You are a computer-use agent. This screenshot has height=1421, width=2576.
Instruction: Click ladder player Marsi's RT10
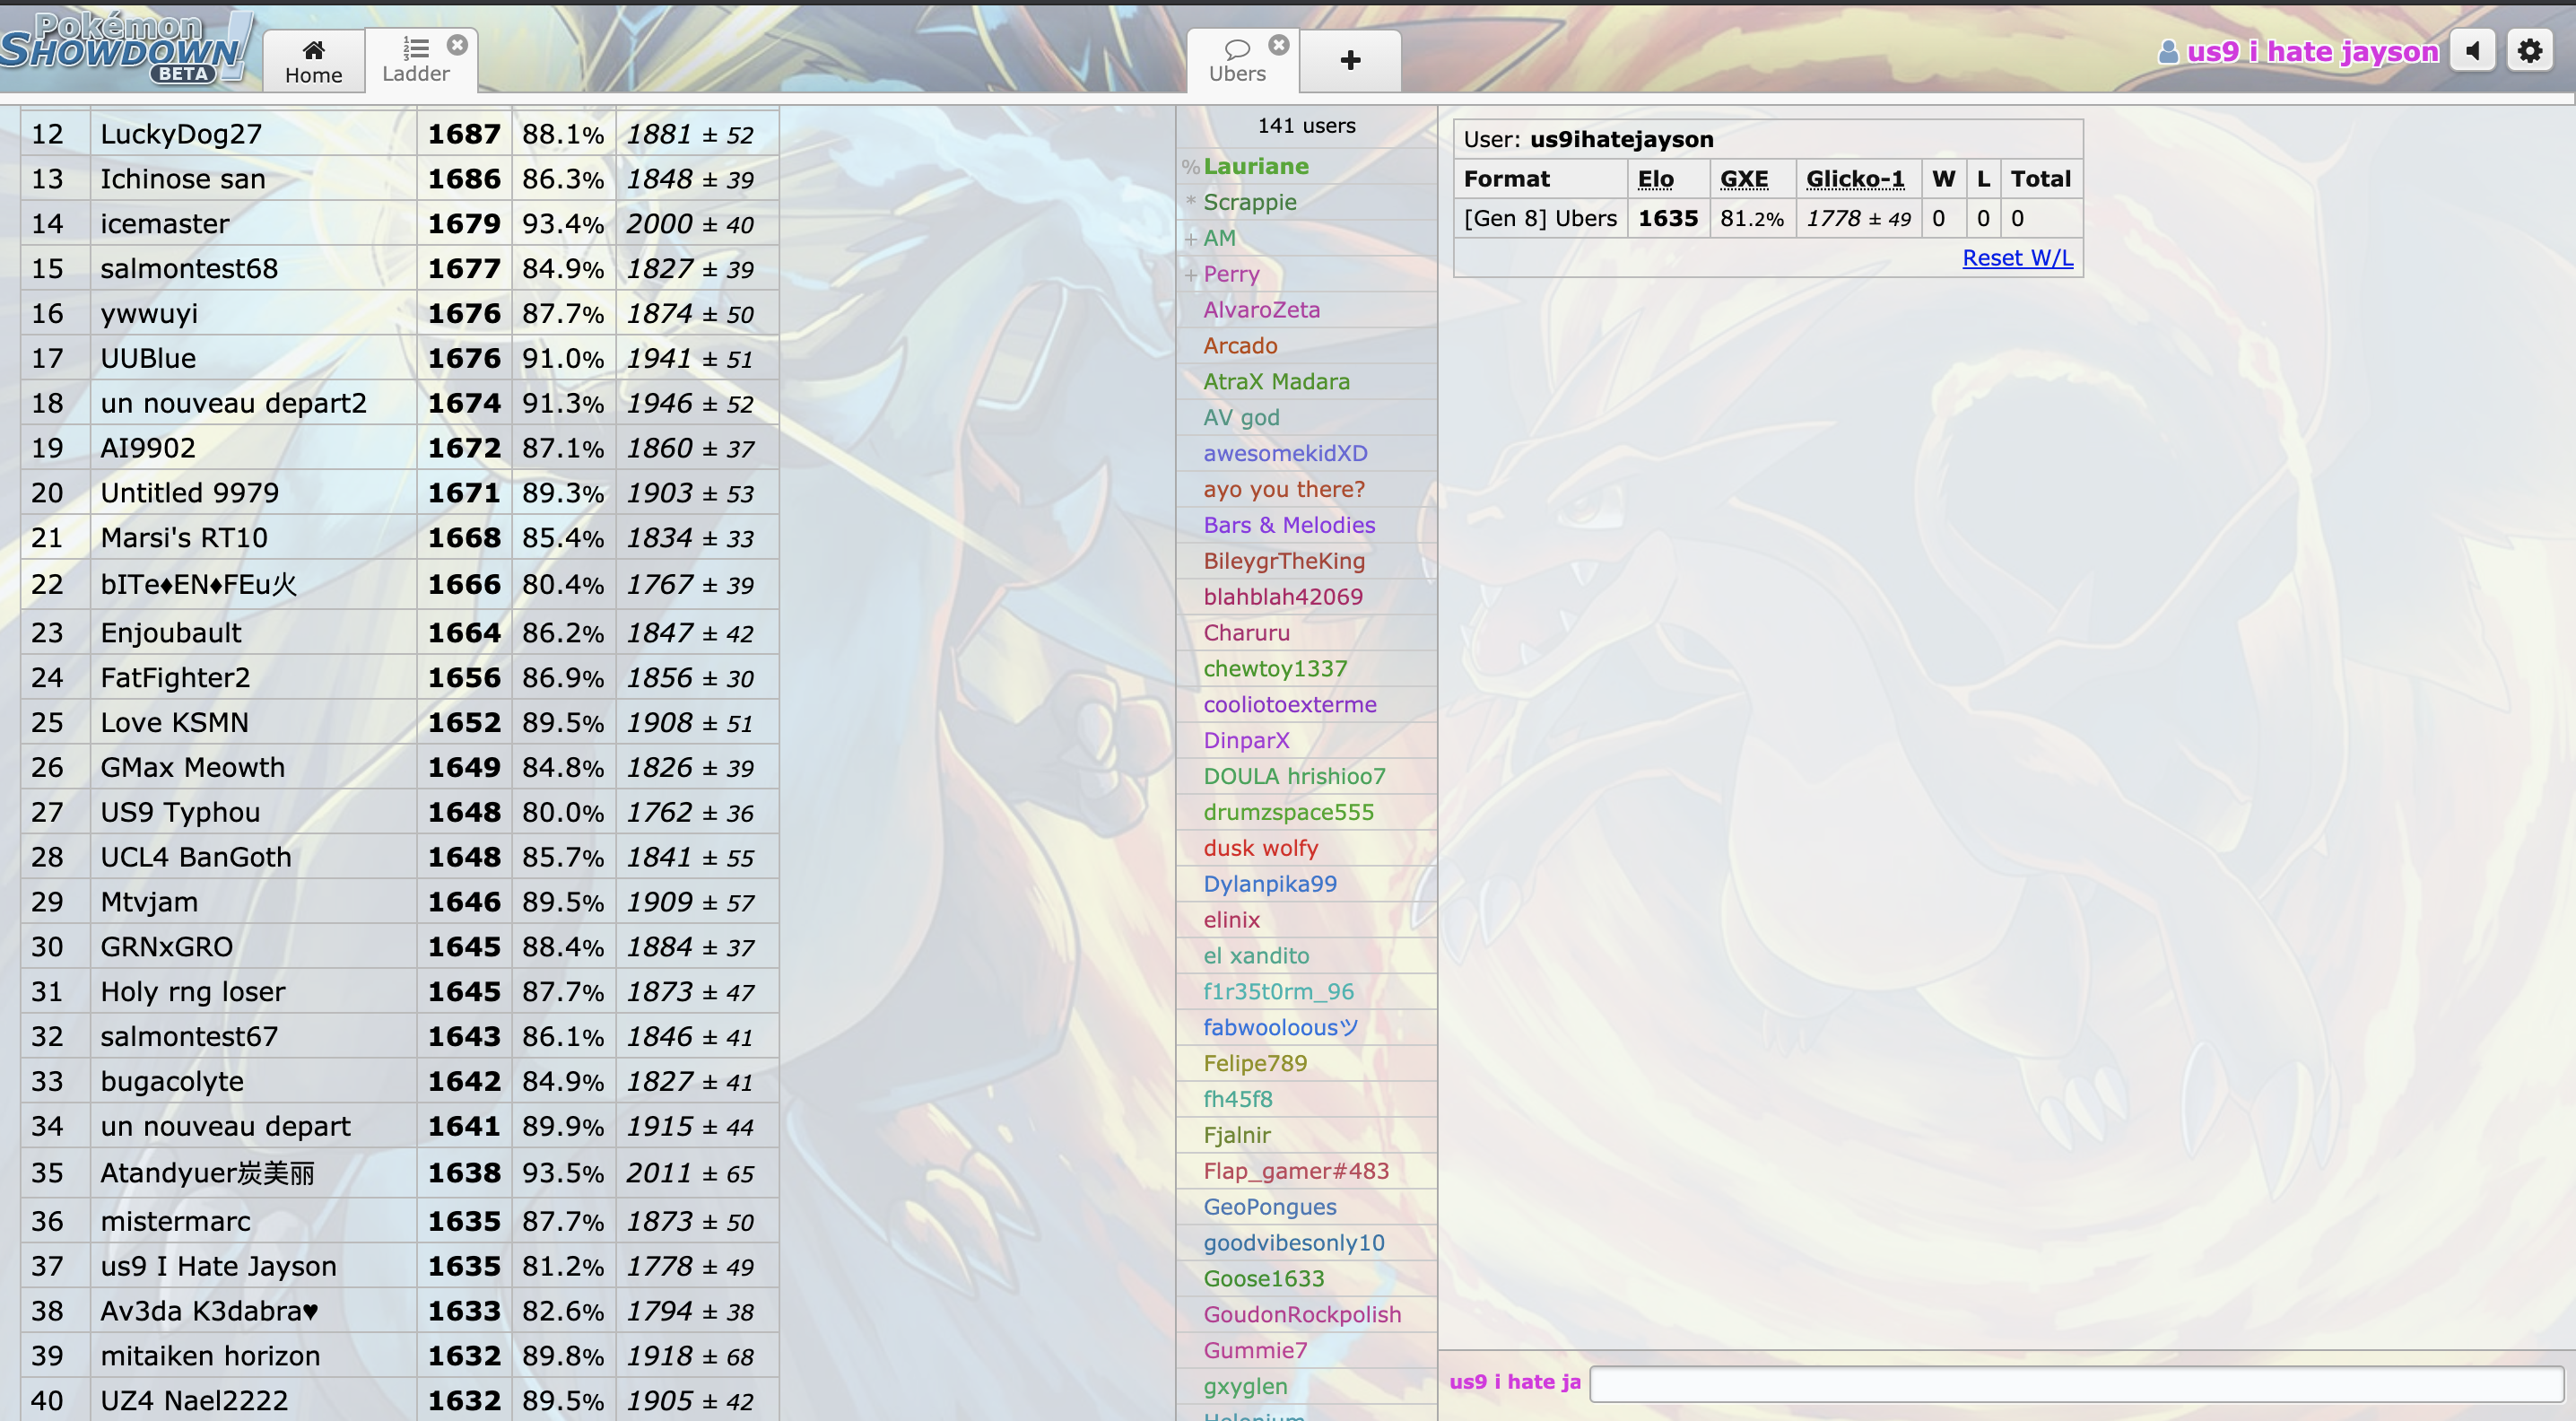[x=184, y=538]
